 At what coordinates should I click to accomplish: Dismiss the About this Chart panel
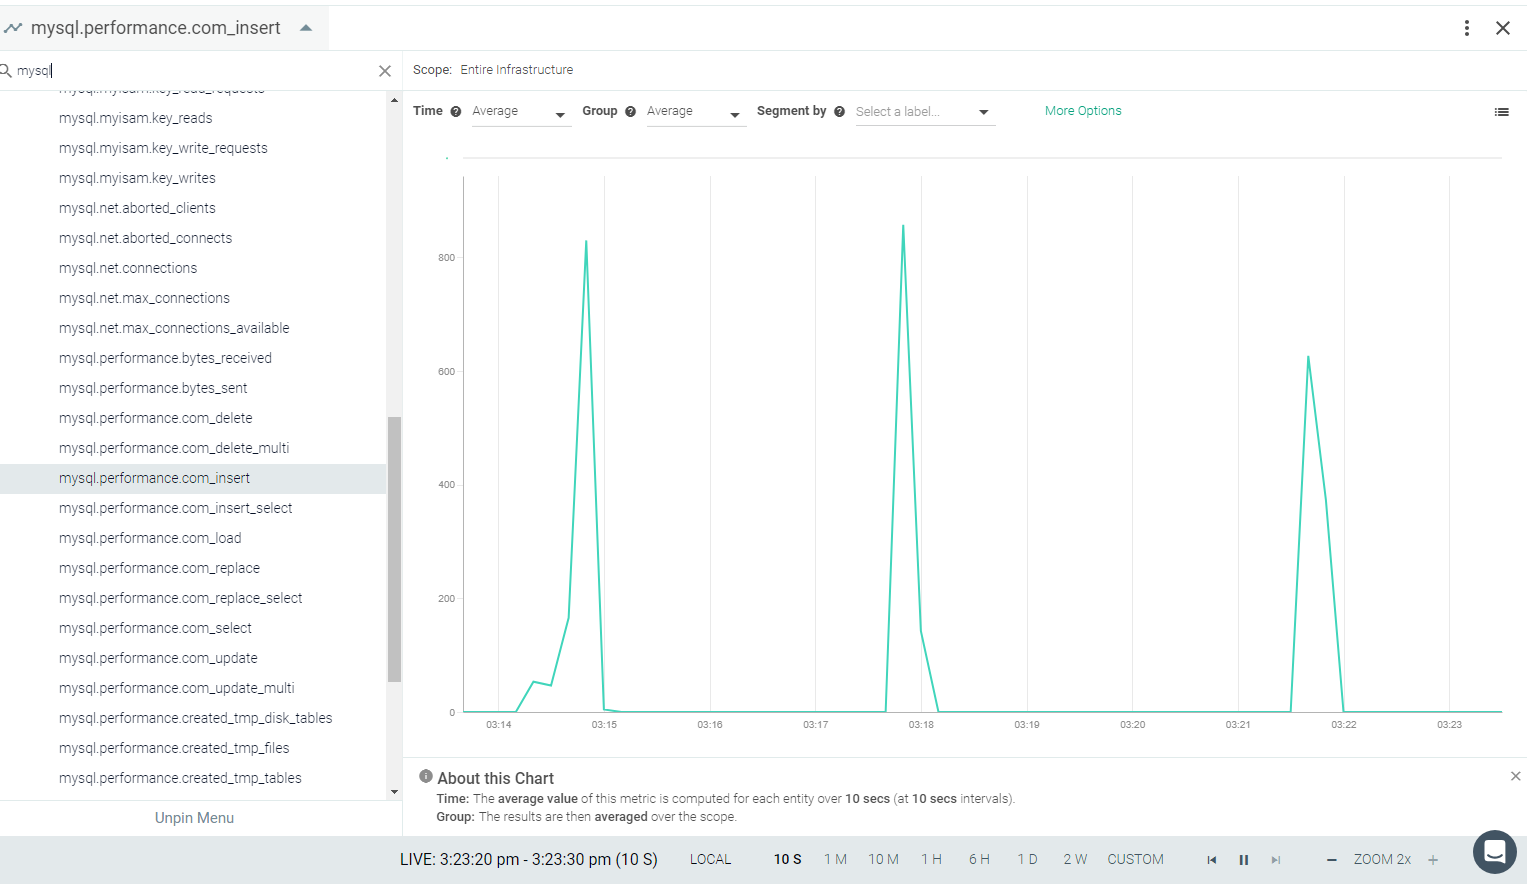(1515, 776)
